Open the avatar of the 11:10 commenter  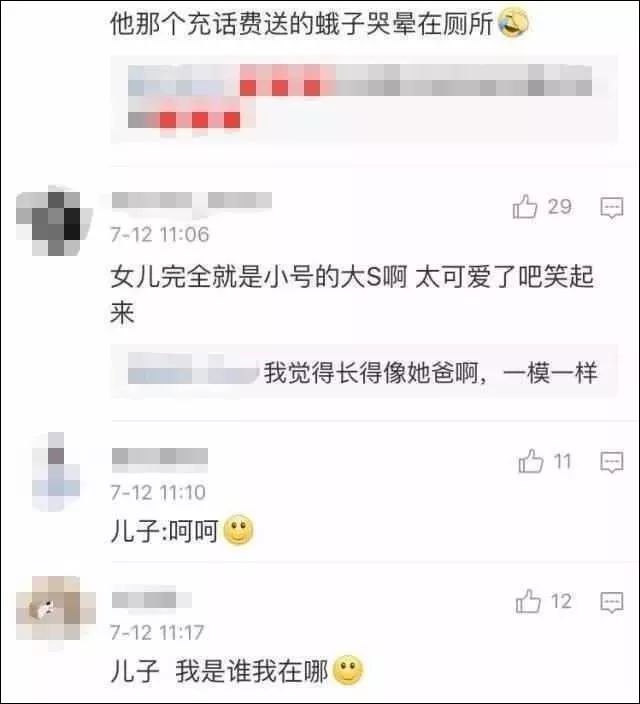[55, 471]
